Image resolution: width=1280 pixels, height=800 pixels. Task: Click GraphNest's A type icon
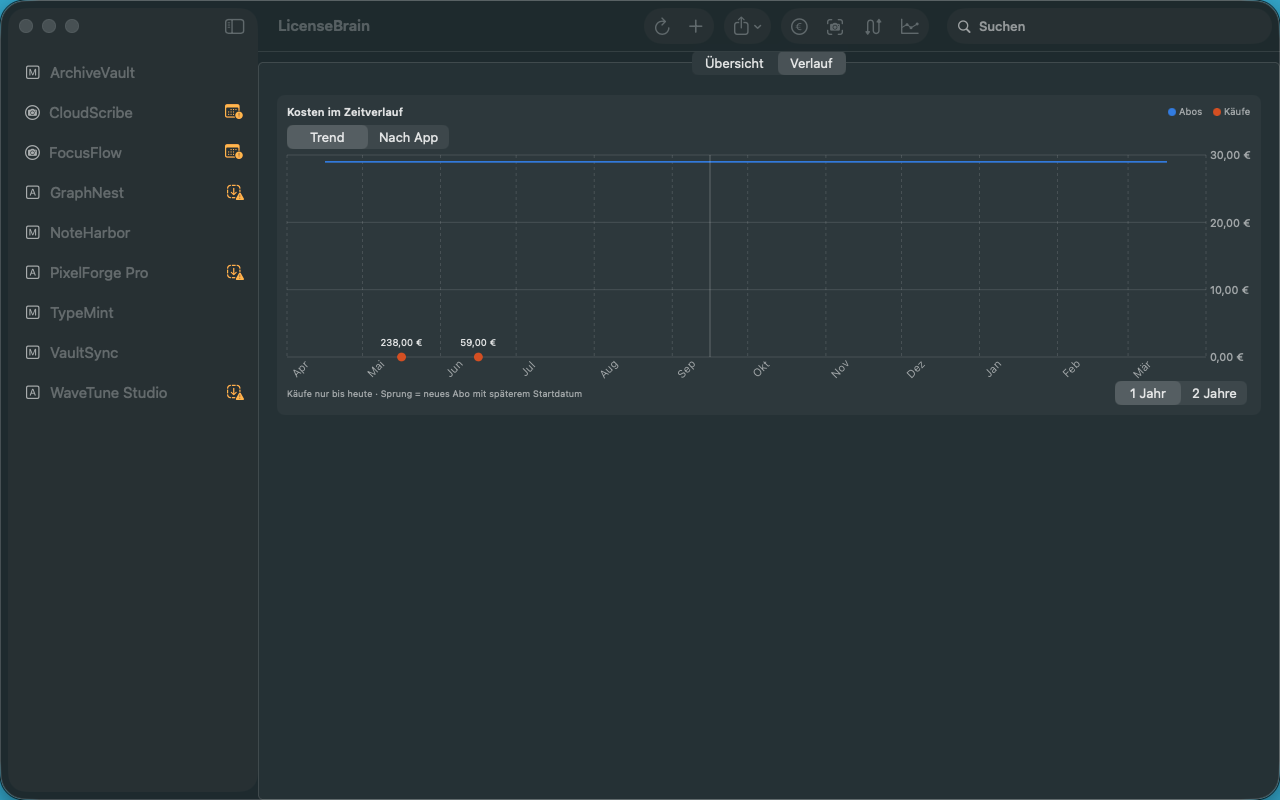(32, 193)
